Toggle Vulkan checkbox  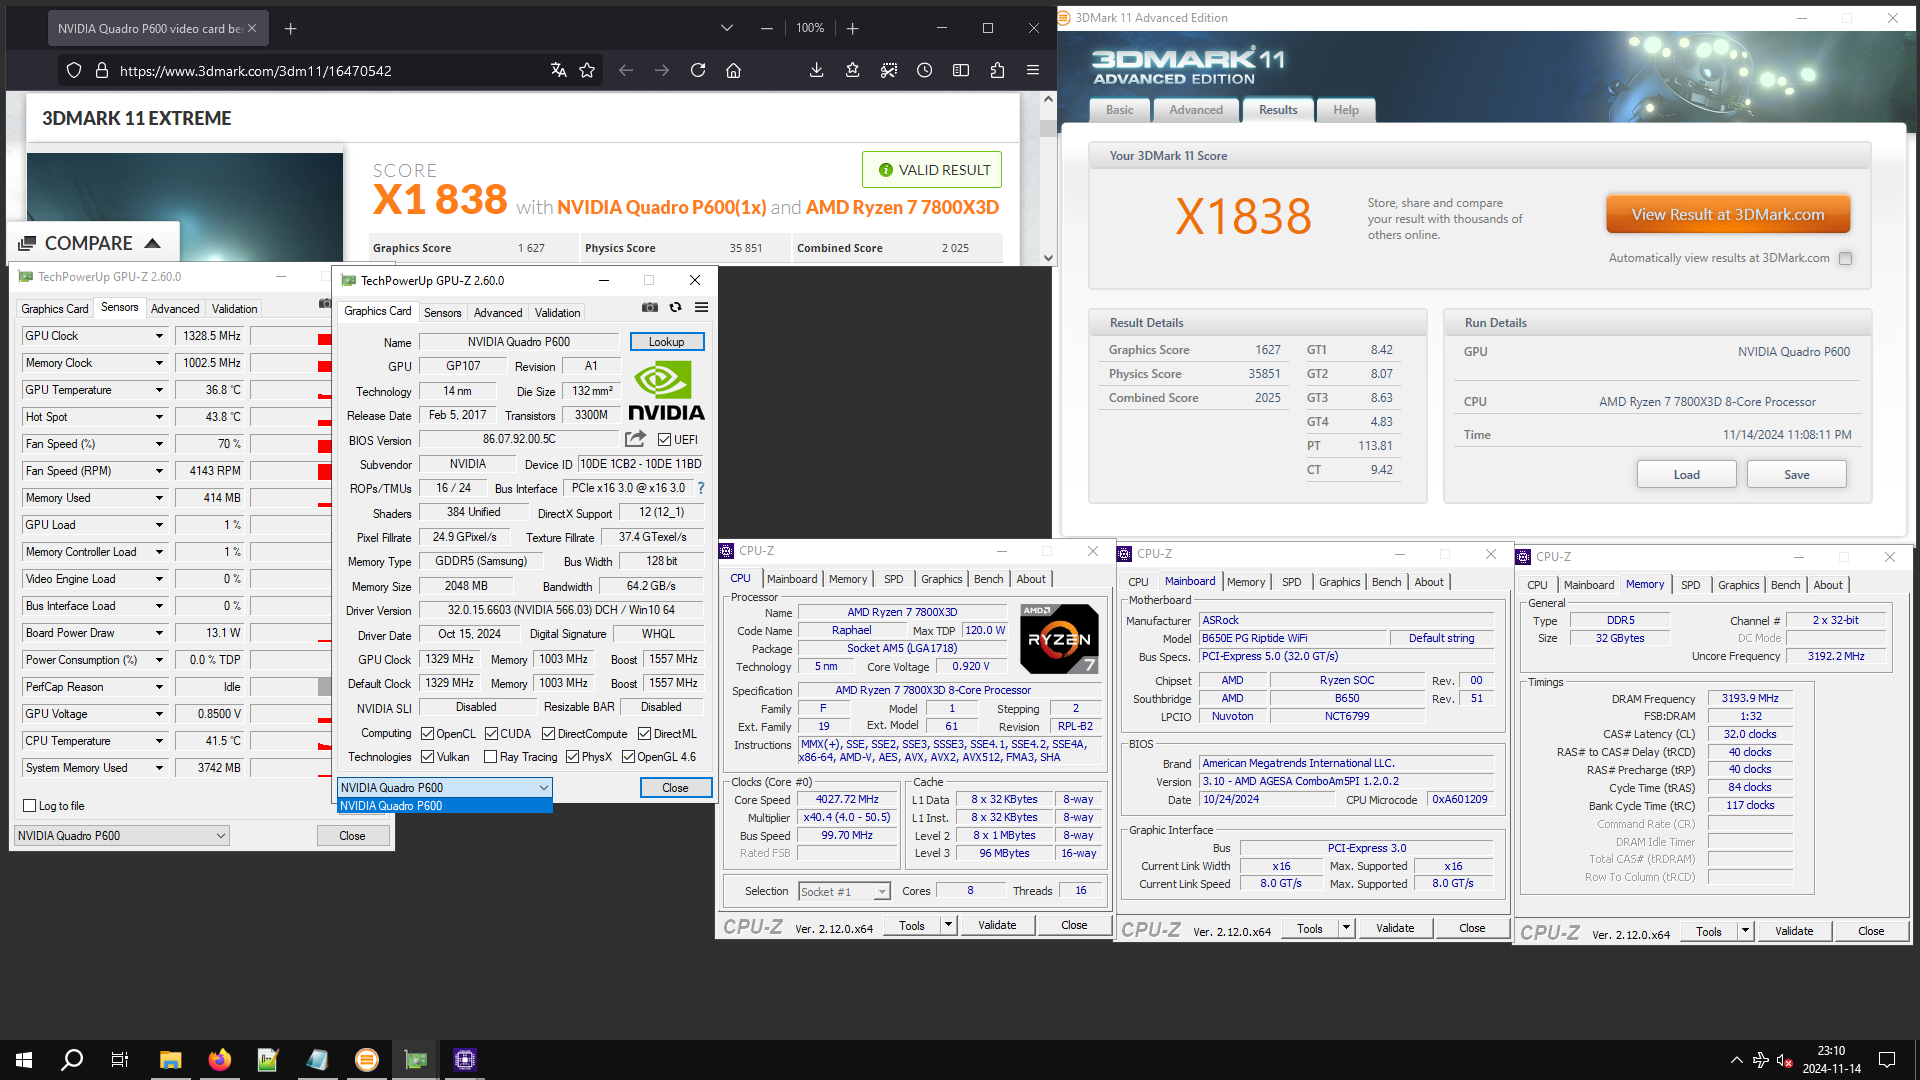[x=427, y=757]
